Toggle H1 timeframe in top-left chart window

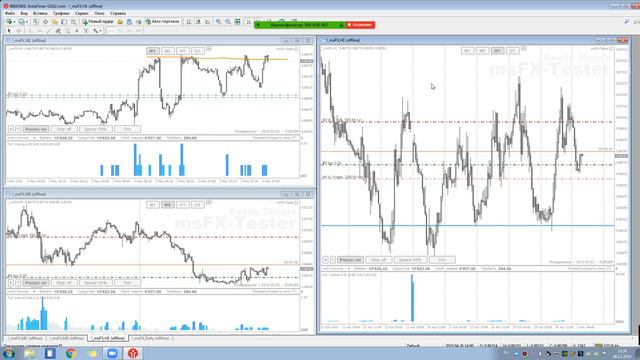click(183, 51)
